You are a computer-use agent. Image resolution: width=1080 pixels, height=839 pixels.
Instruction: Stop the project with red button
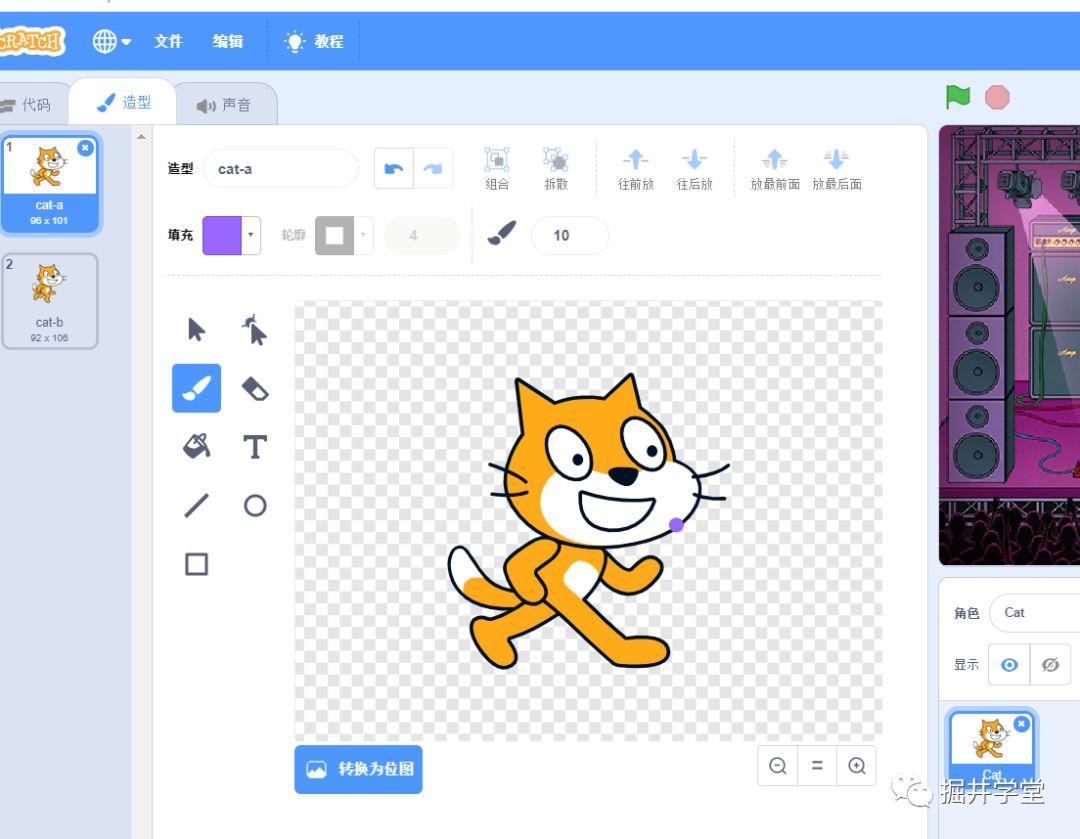click(x=997, y=97)
